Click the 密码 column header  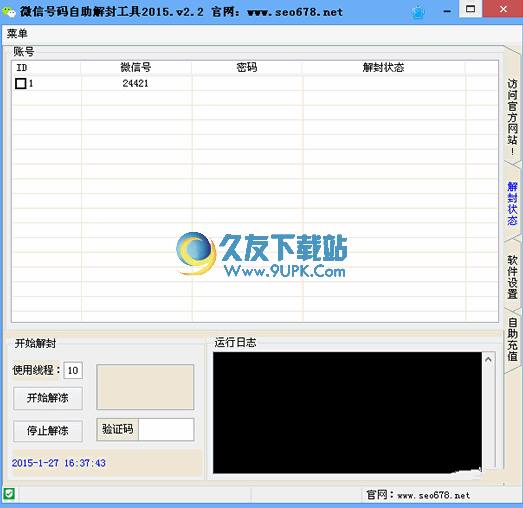(247, 67)
